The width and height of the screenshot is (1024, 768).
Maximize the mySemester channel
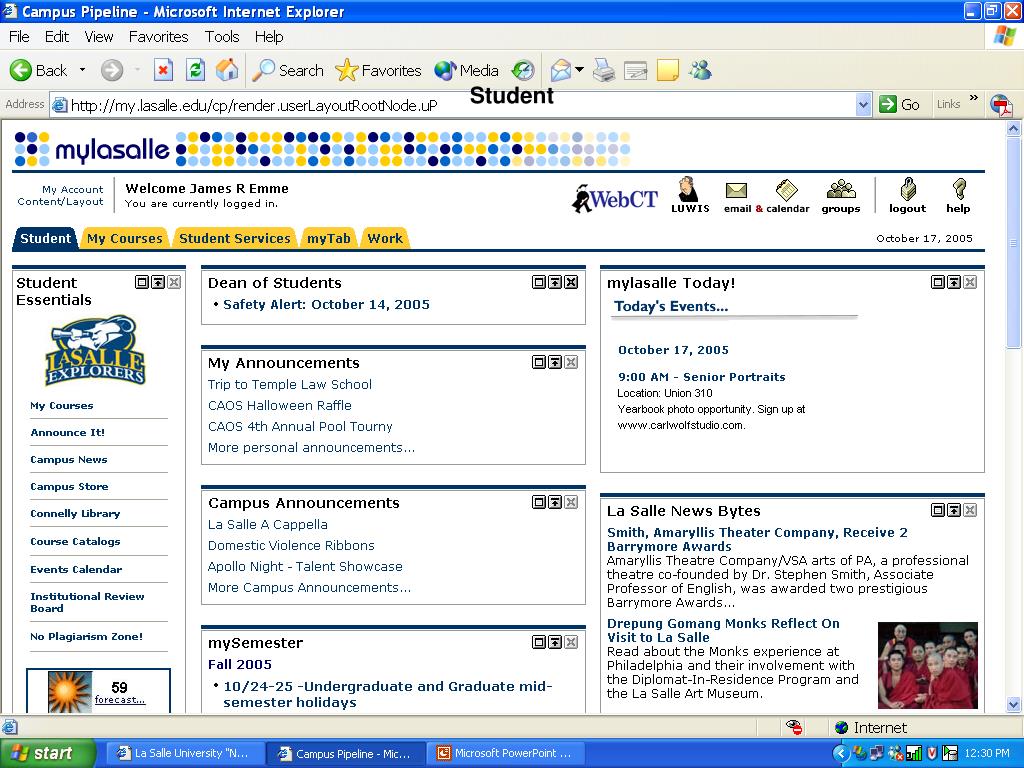point(539,642)
